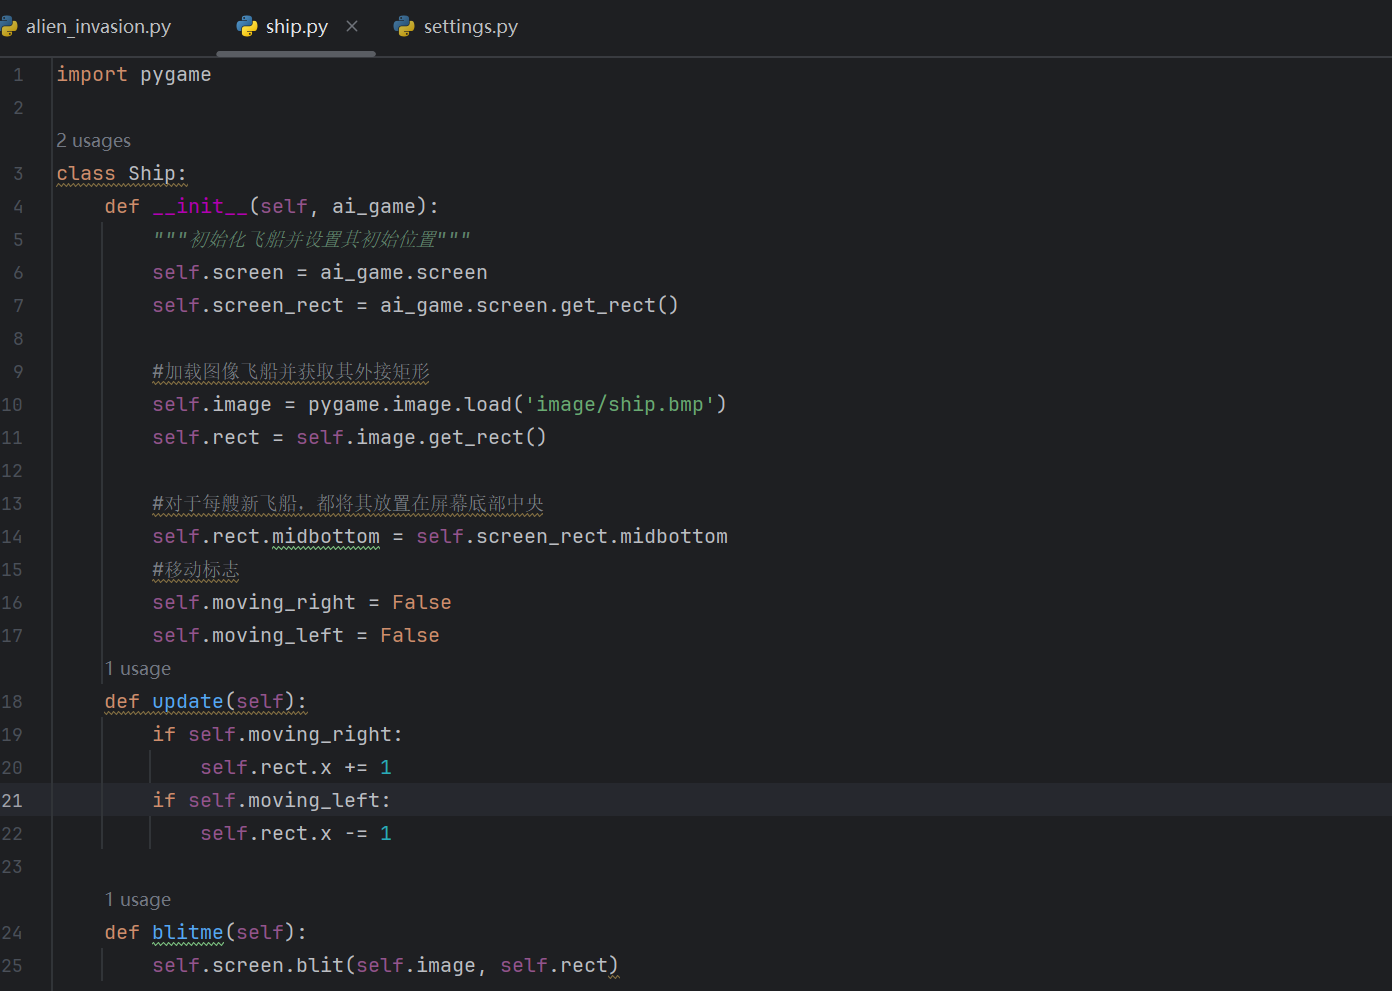Image resolution: width=1392 pixels, height=991 pixels.
Task: Click the 'update' method name
Action: (188, 702)
